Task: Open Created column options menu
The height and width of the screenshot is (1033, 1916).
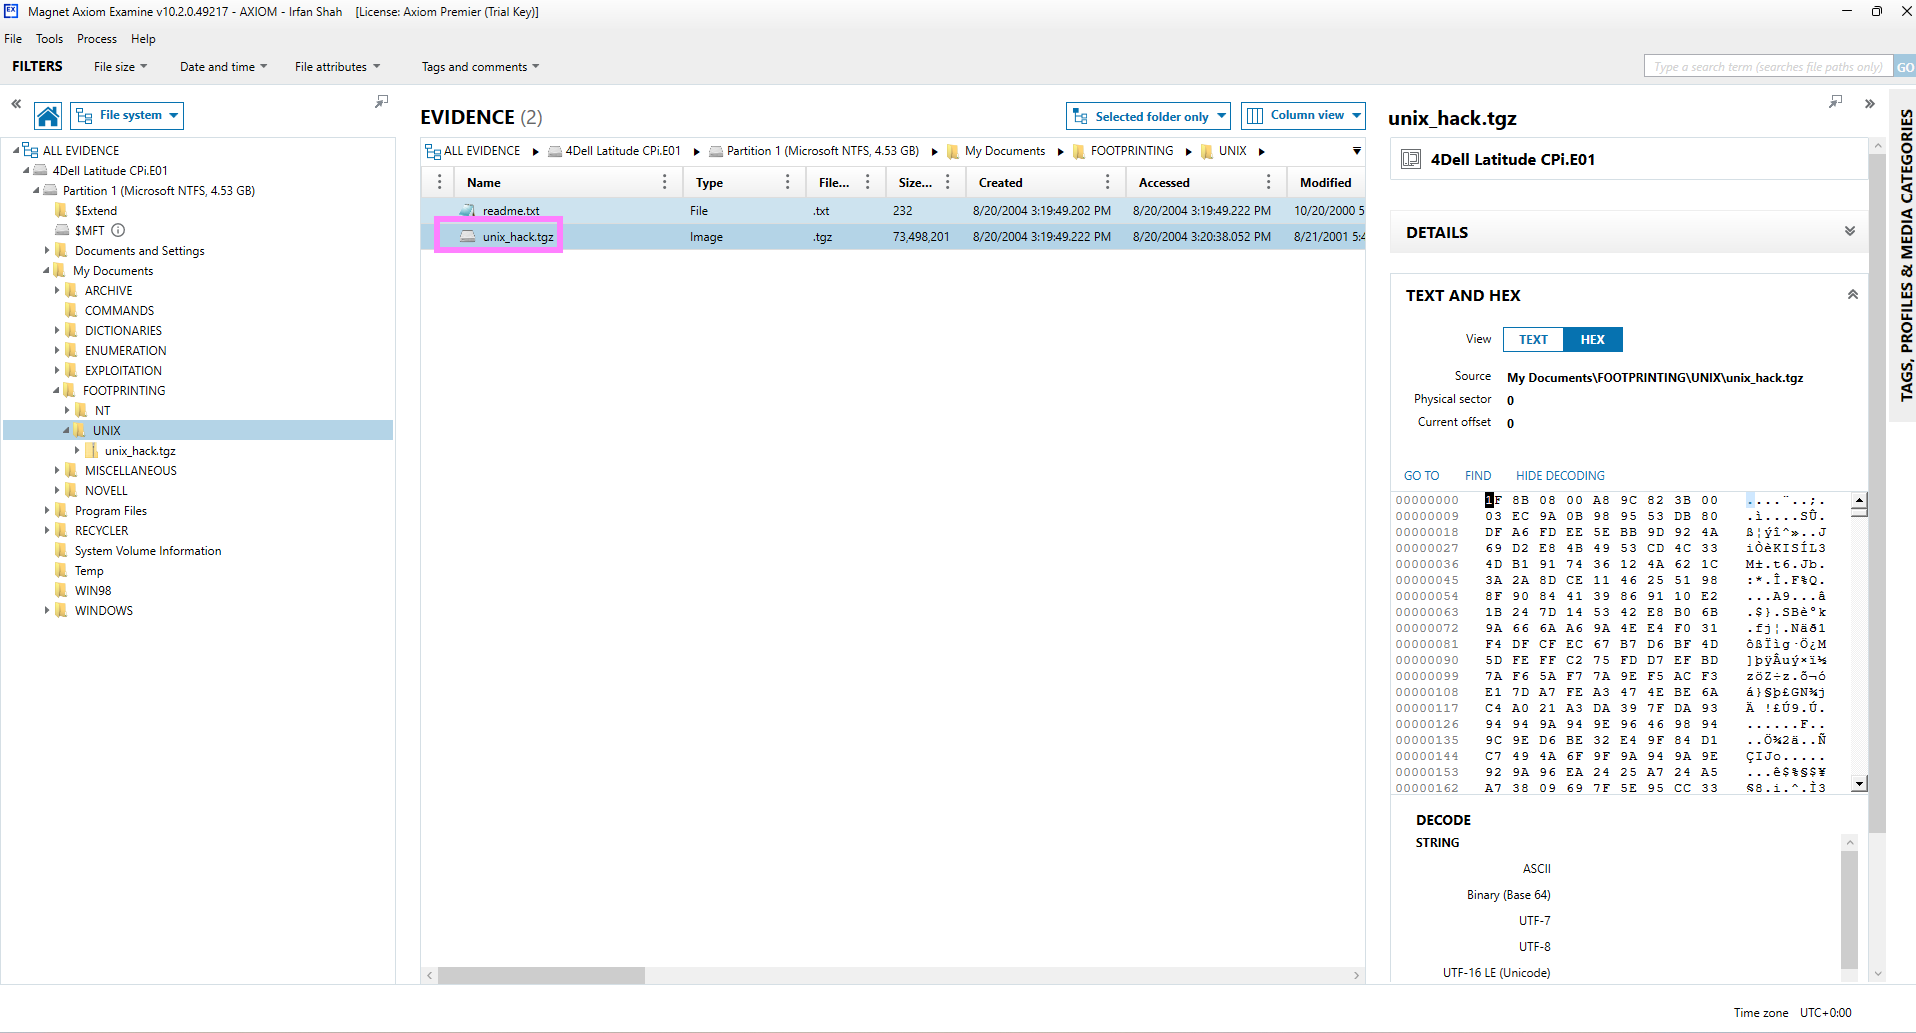Action: [x=1107, y=182]
